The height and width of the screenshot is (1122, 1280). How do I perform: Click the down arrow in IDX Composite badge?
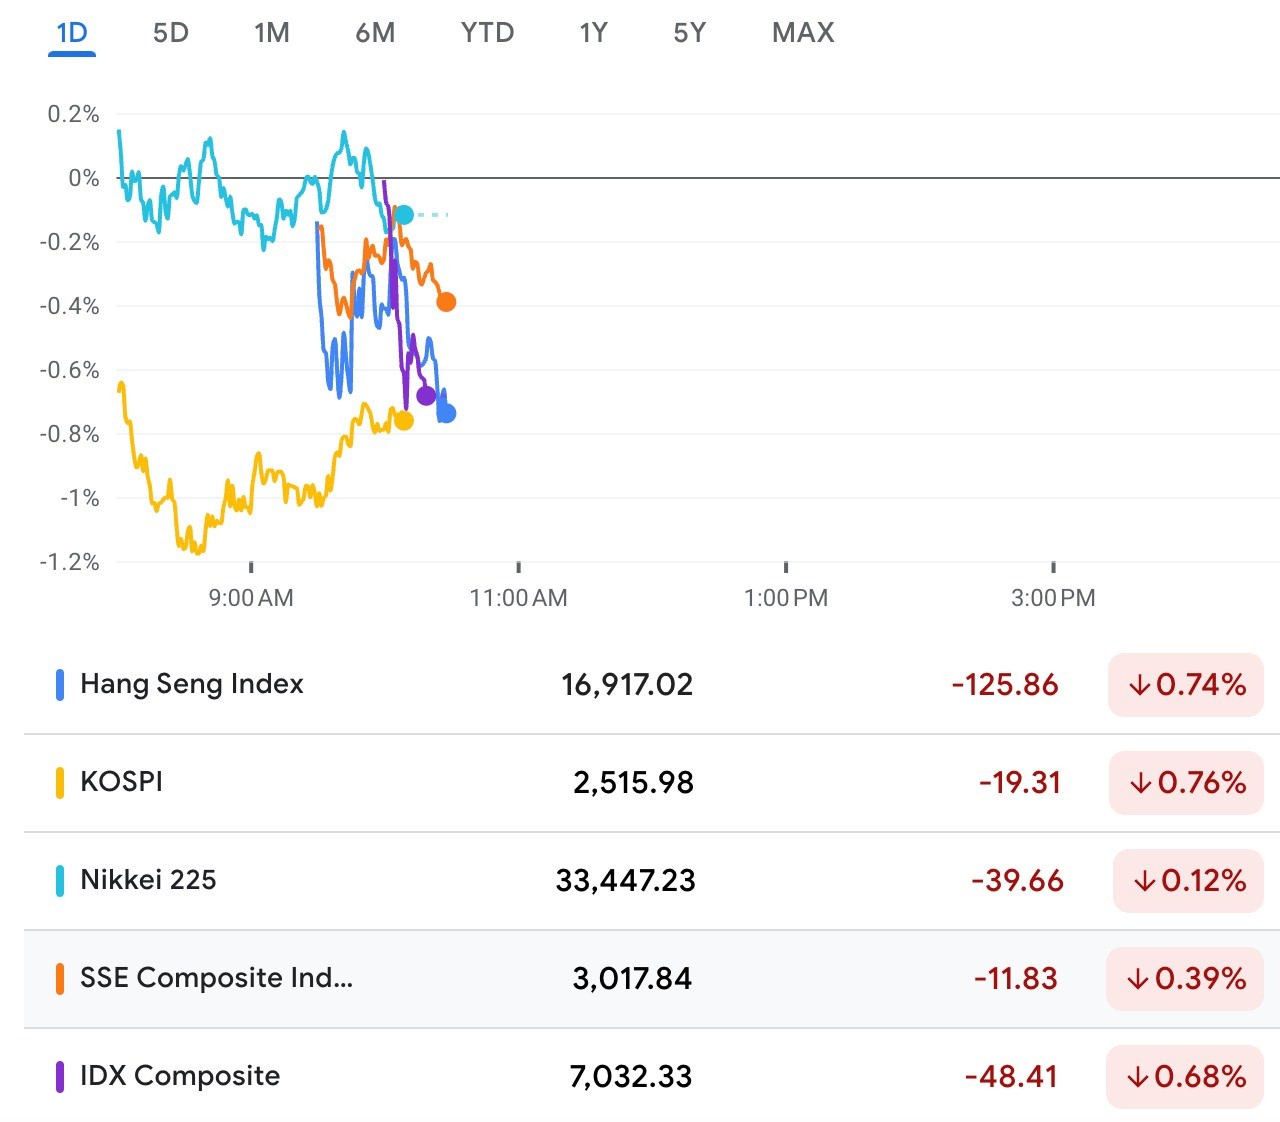(1137, 1078)
